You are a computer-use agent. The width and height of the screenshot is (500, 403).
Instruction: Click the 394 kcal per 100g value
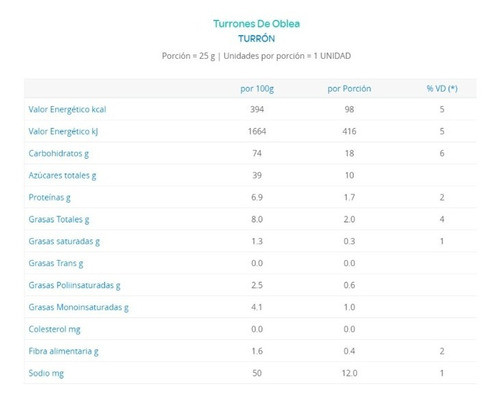pos(257,109)
